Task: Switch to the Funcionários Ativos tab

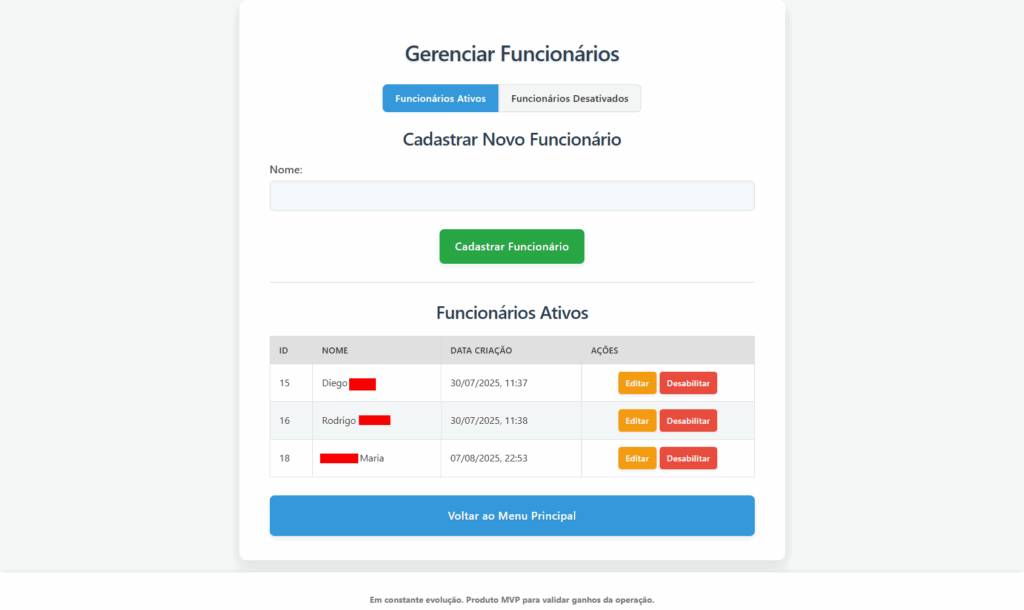Action: (x=440, y=99)
